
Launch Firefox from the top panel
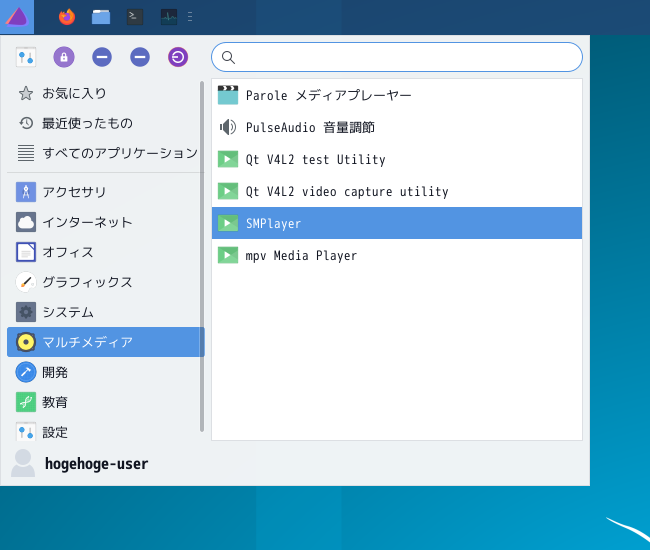click(x=67, y=17)
